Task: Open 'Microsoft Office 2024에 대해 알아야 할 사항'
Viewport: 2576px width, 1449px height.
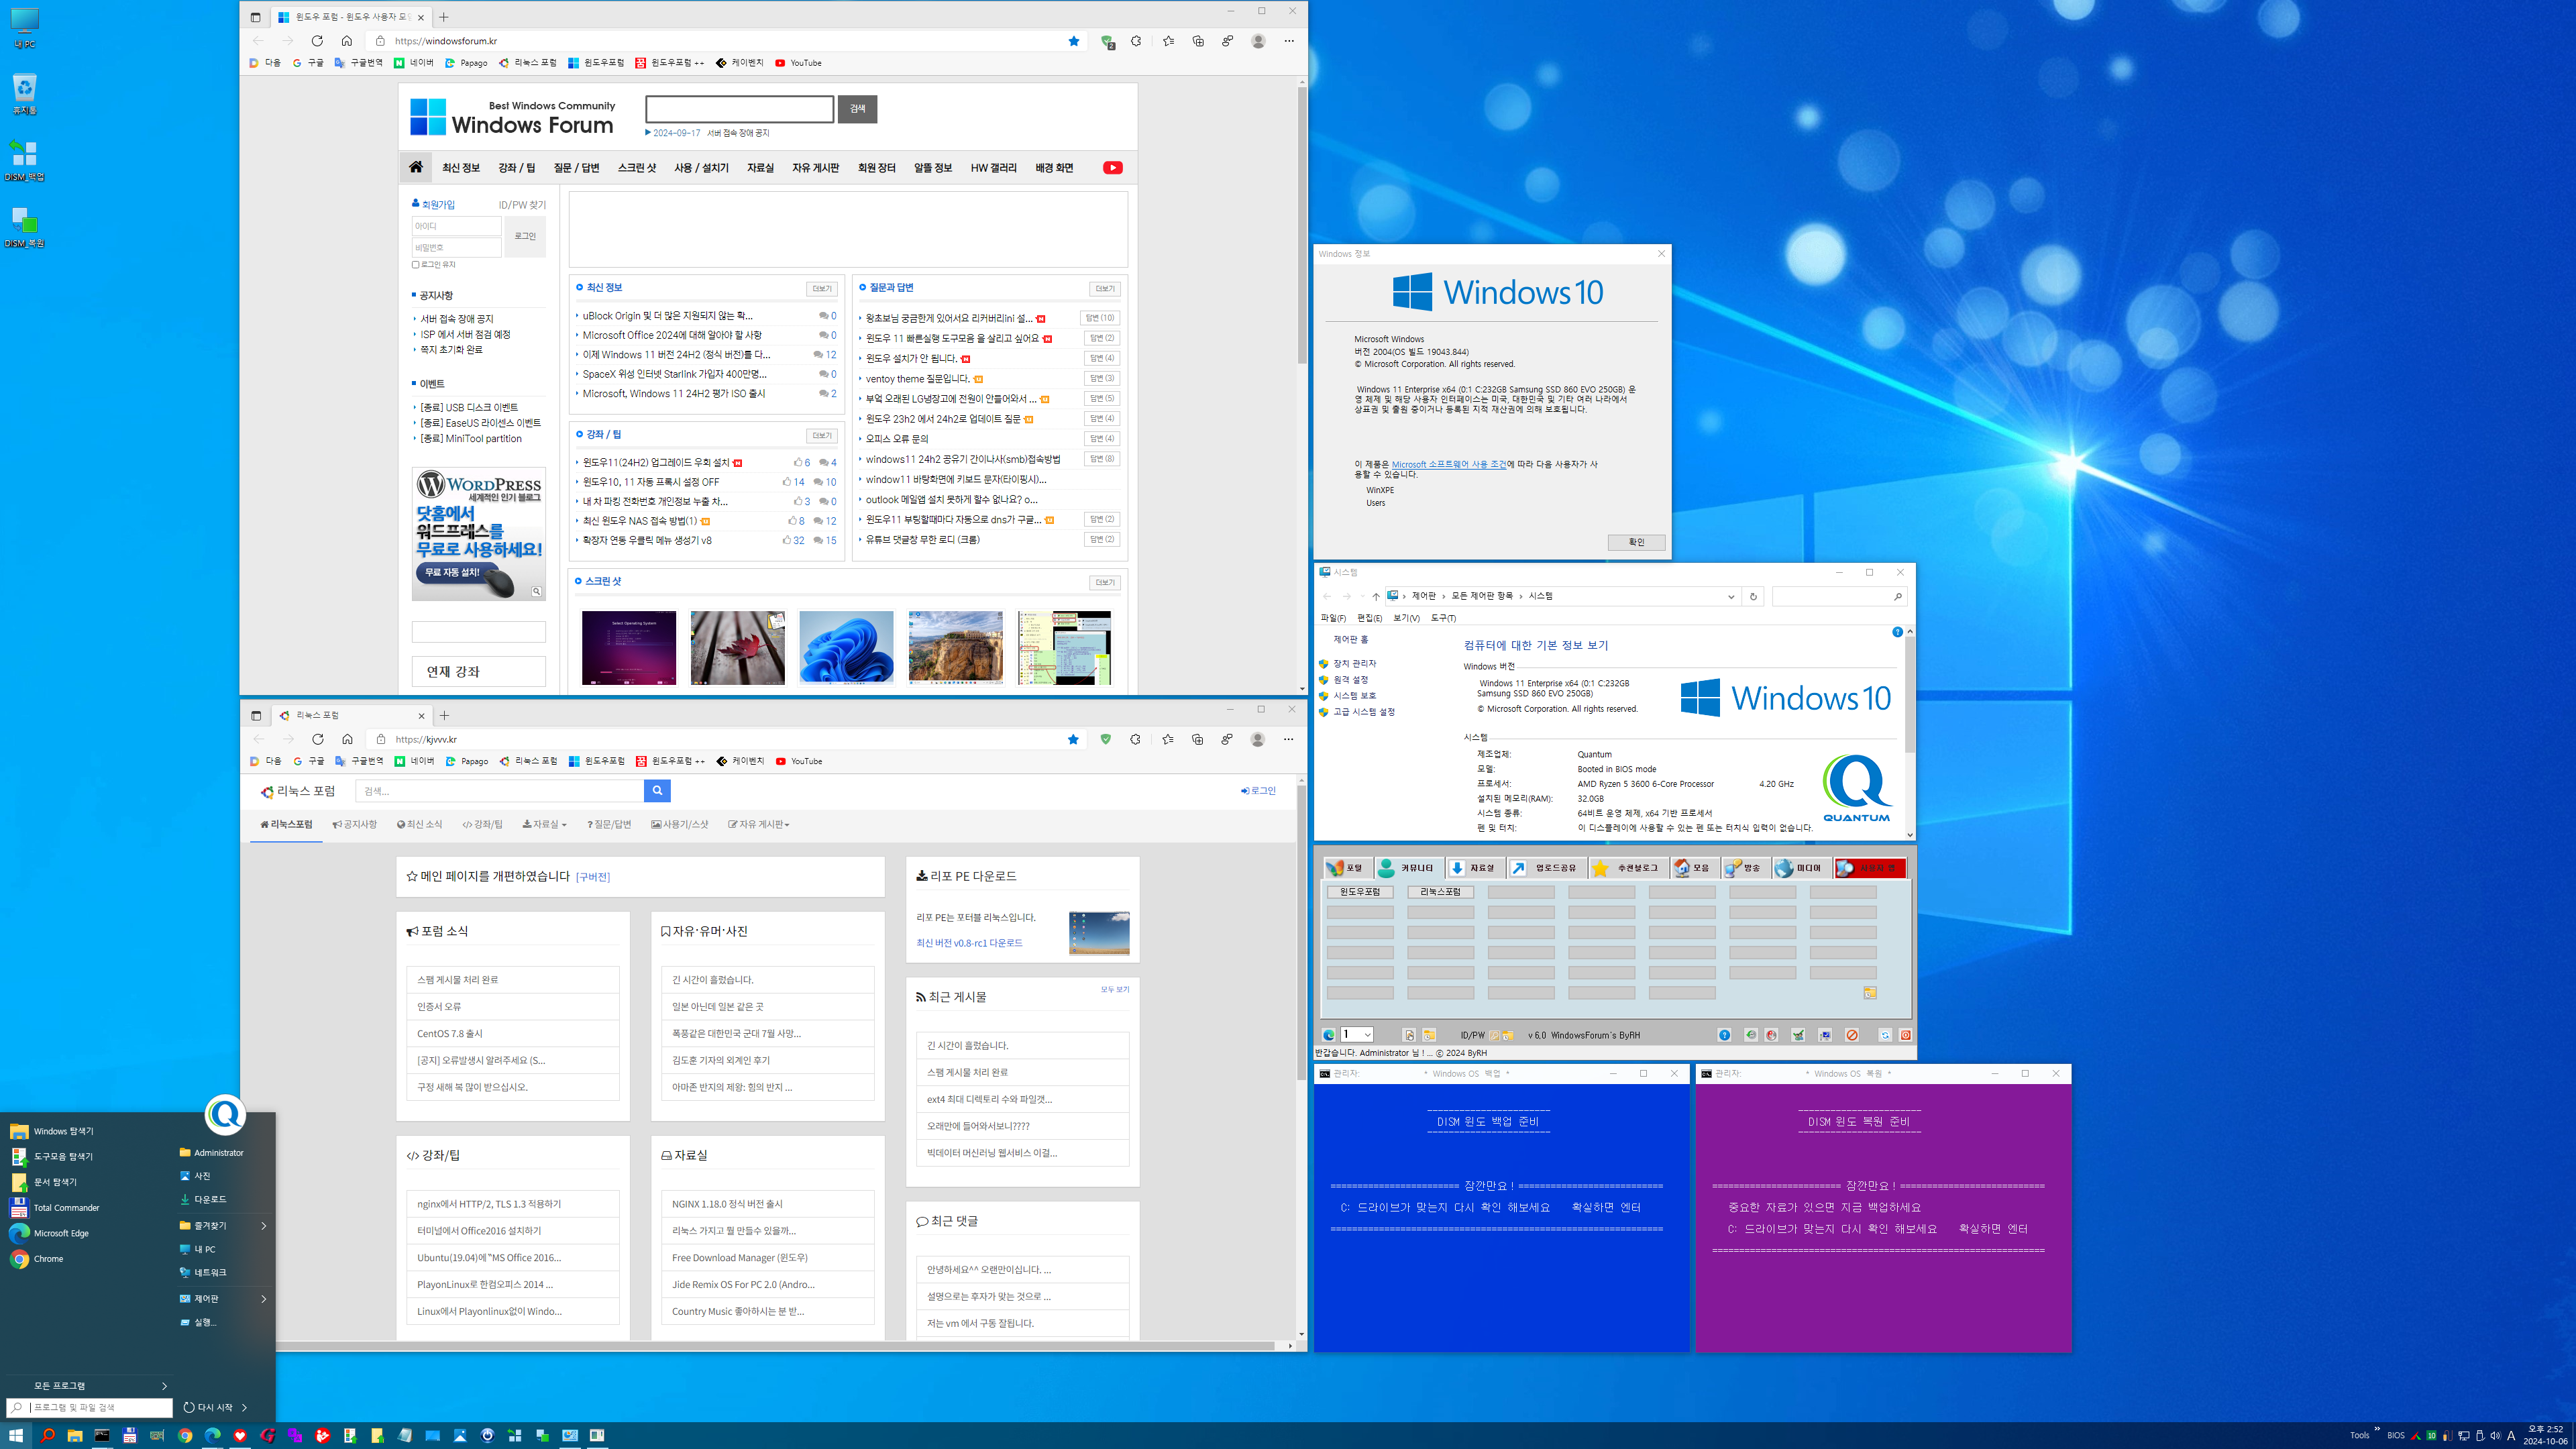Action: click(672, 335)
